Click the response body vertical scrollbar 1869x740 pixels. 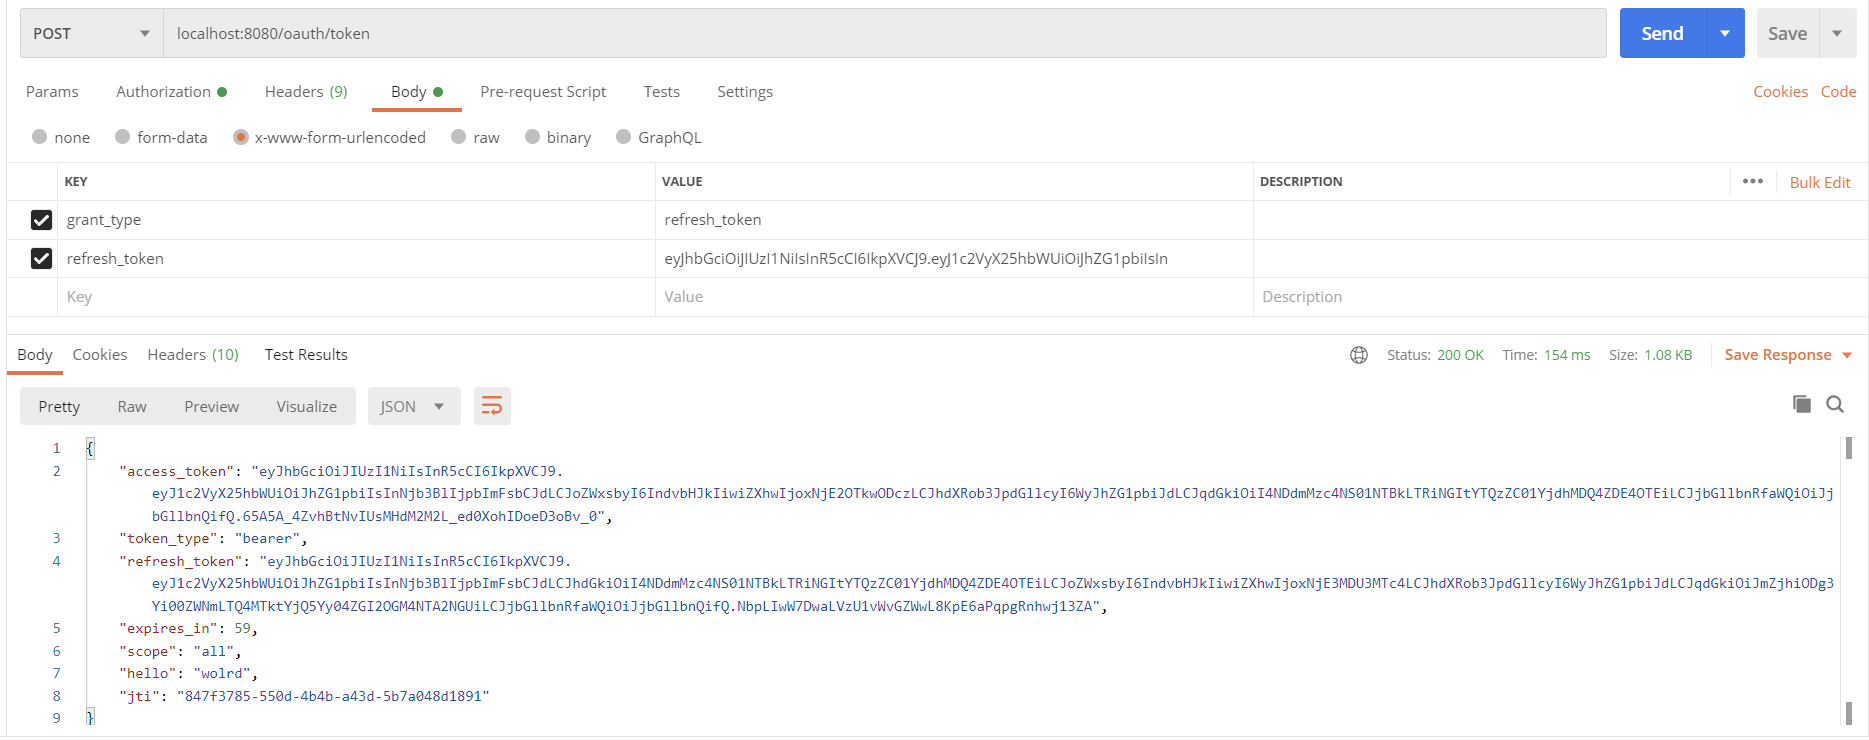tap(1848, 580)
